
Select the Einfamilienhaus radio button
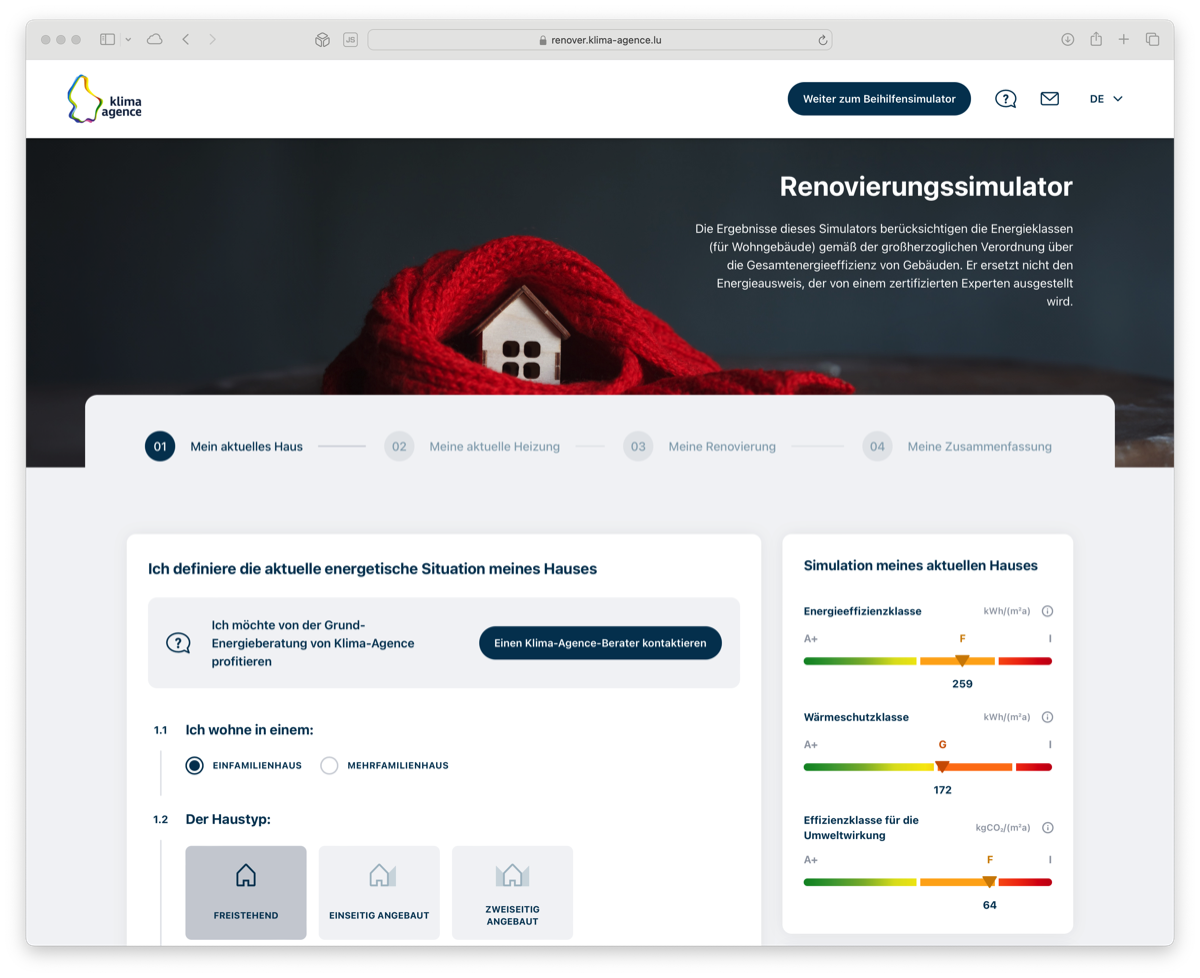coord(195,766)
